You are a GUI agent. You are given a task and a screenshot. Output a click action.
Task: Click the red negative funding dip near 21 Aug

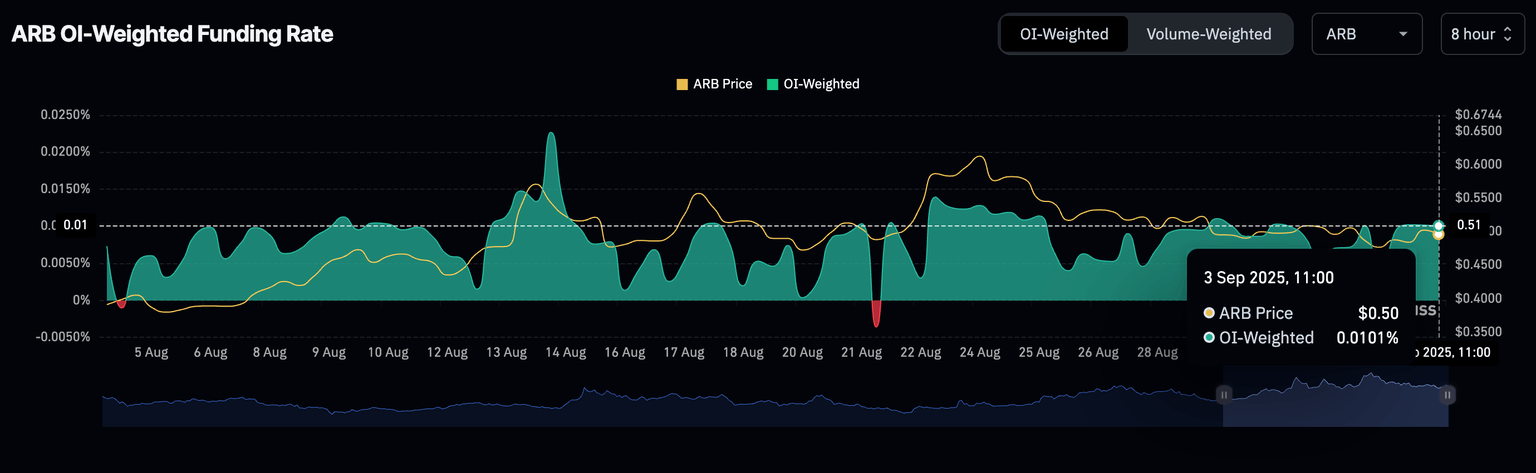coord(876,314)
